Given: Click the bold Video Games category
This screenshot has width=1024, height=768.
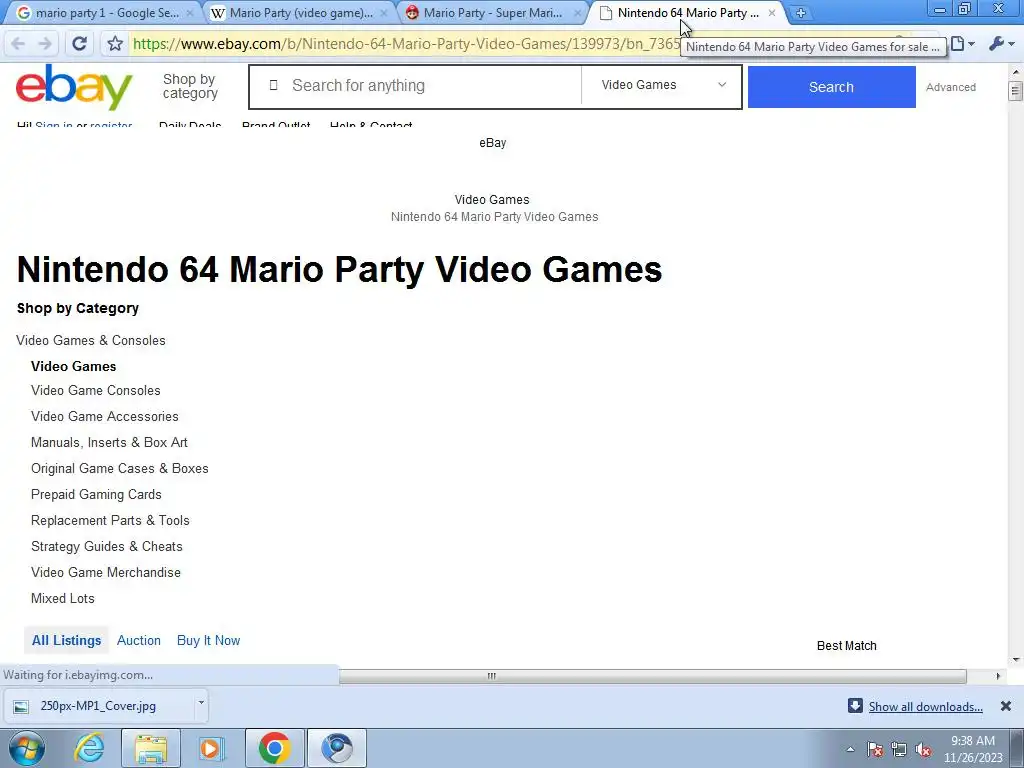Looking at the screenshot, I should 73,366.
